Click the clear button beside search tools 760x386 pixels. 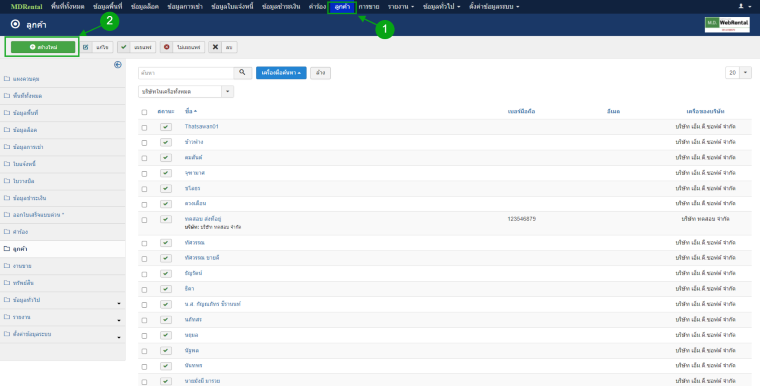320,73
